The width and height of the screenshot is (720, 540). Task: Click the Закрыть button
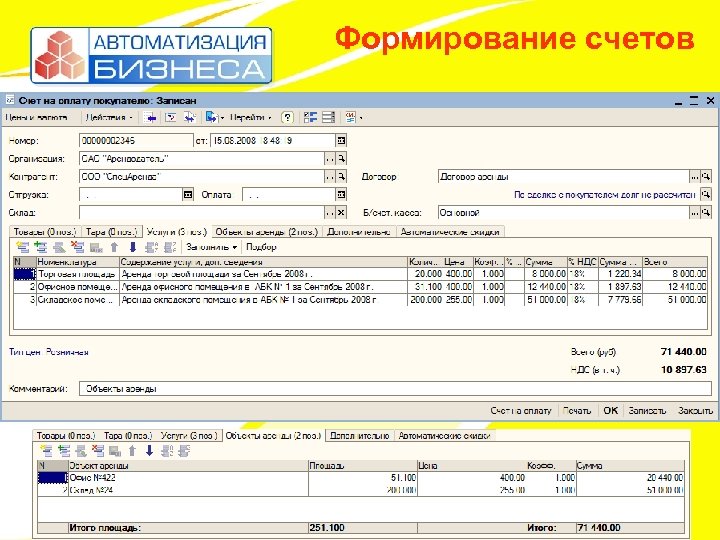pos(695,411)
